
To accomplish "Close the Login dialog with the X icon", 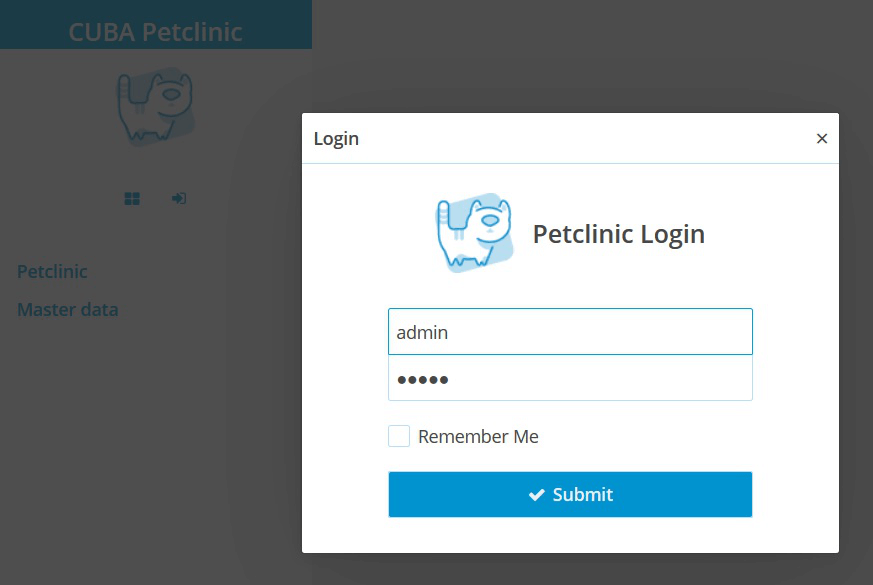I will click(x=822, y=138).
